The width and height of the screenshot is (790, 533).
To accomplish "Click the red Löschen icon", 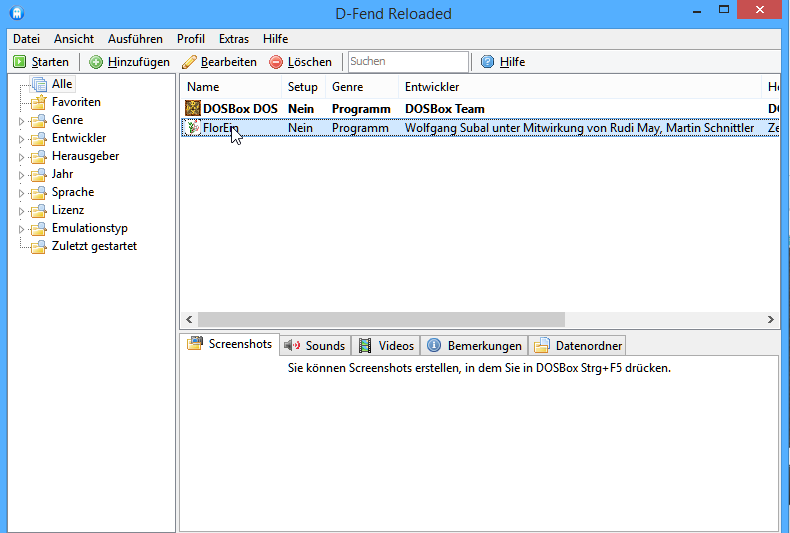I will [276, 62].
